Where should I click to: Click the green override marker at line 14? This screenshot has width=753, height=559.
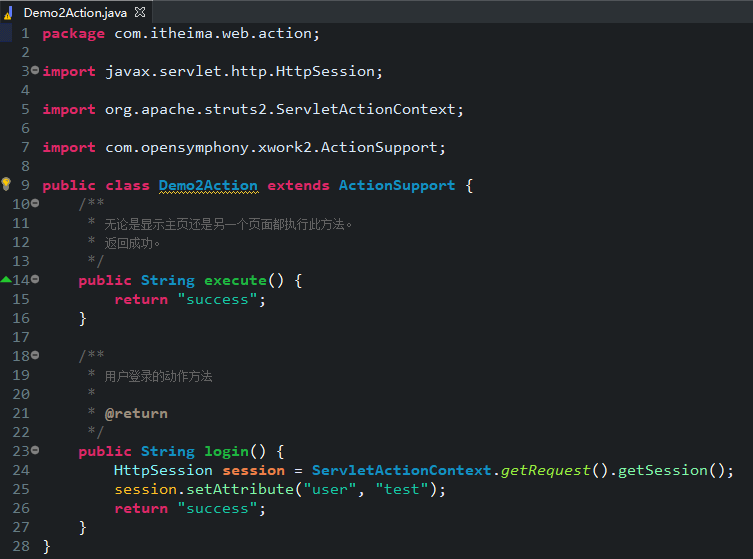(6, 279)
